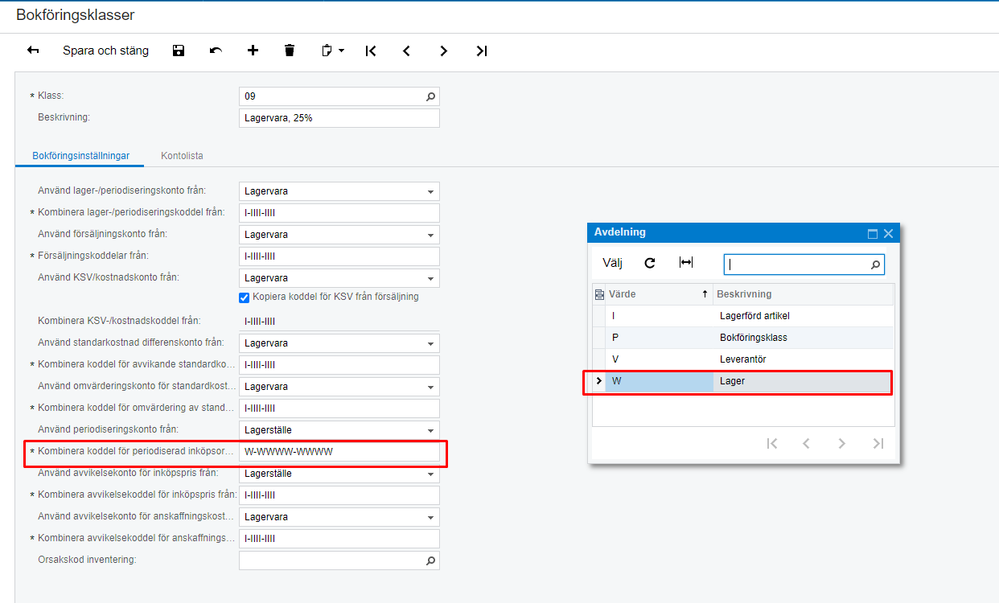
Task: Open the clipboard menu dropdown arrow
Action: [x=341, y=51]
